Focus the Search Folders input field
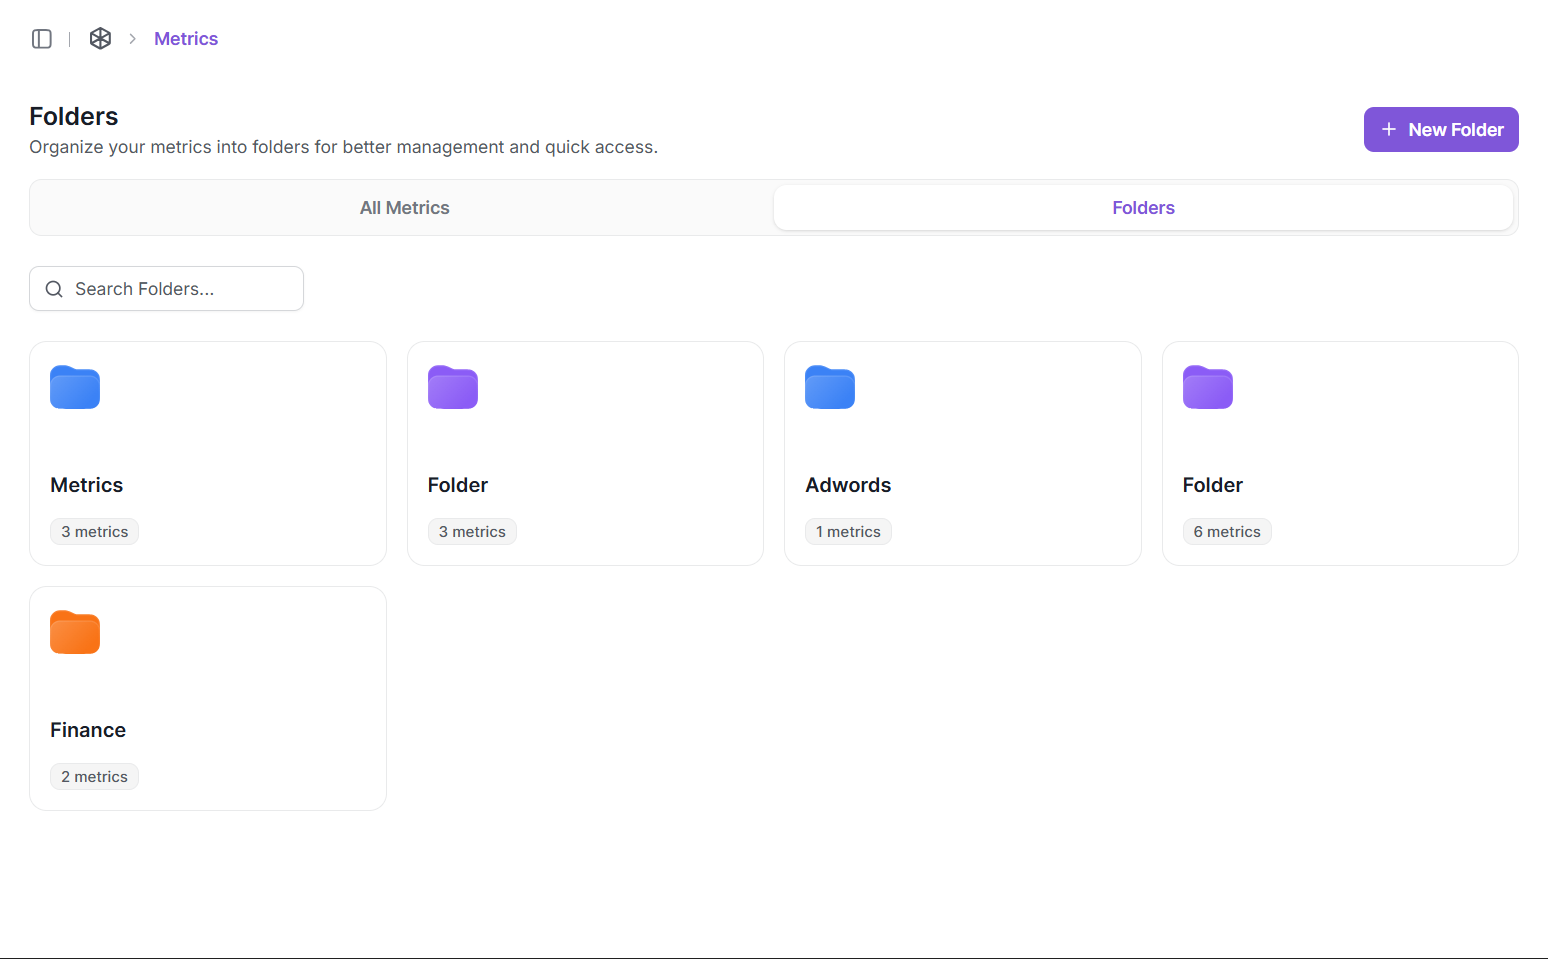1548x959 pixels. (x=180, y=289)
